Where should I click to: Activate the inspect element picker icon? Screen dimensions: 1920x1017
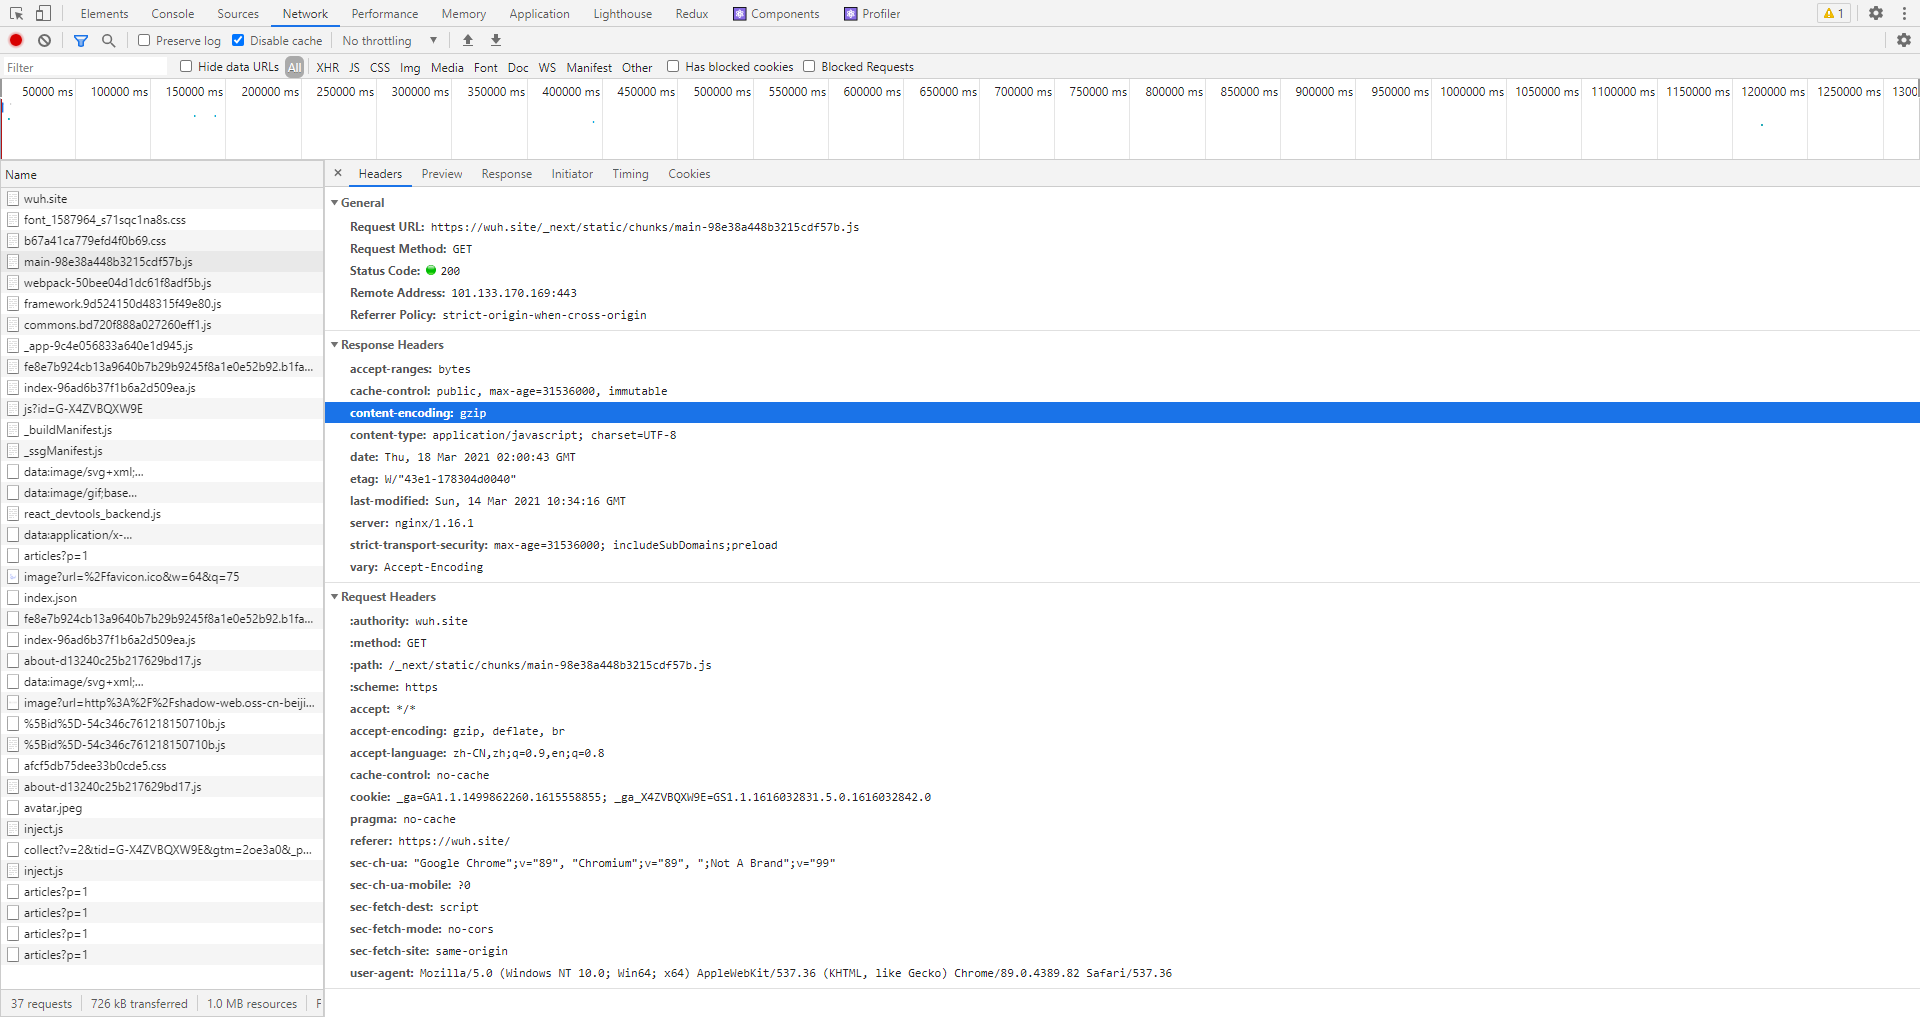[16, 13]
